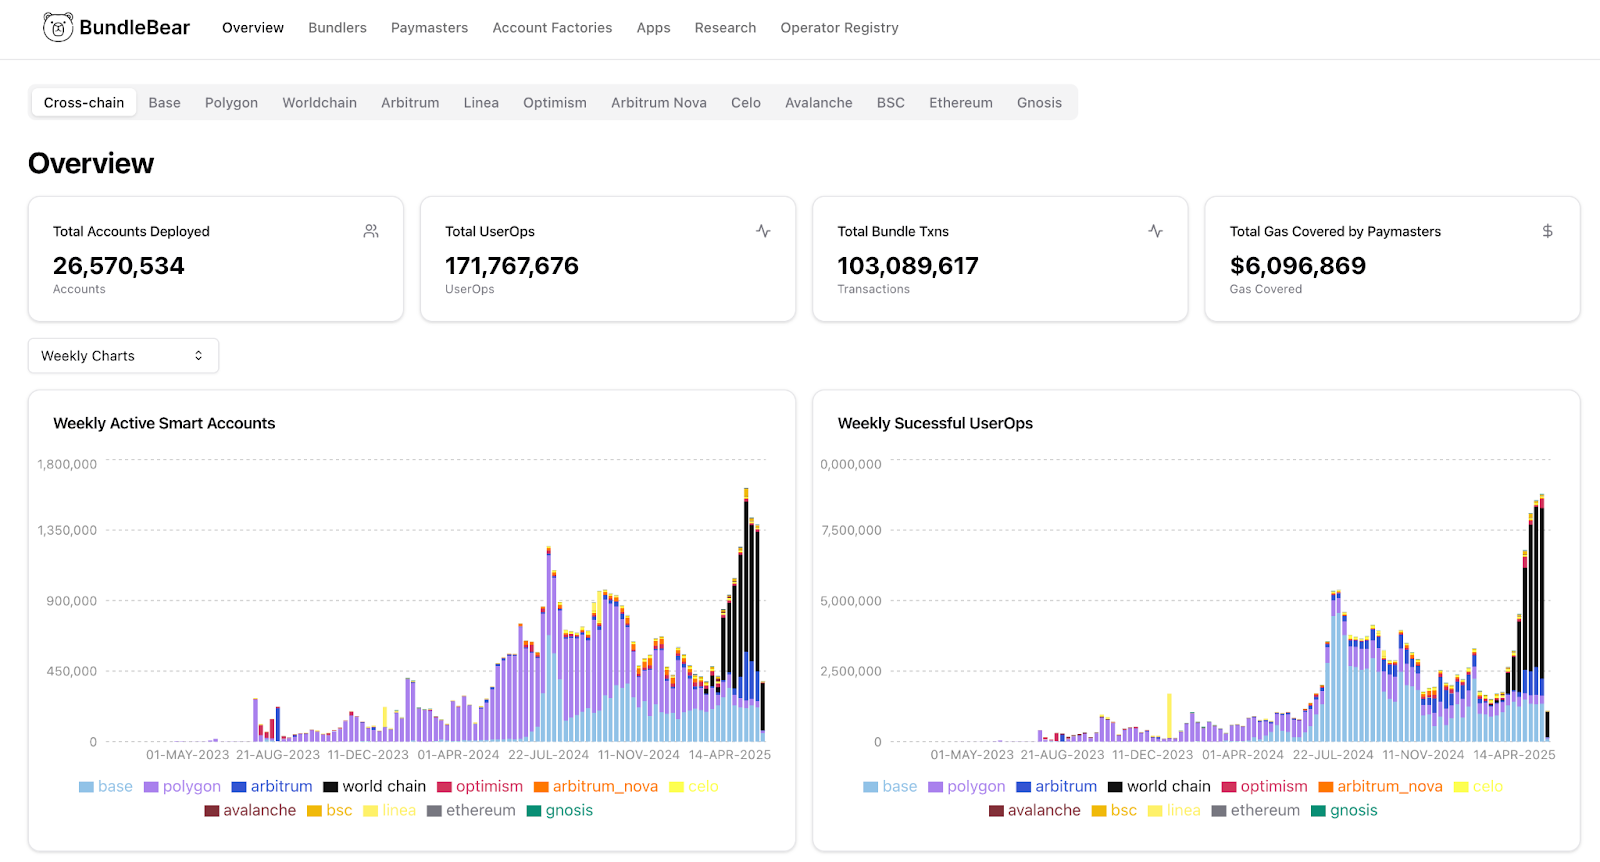
Task: Toggle optimism in Active Smart Accounts legend
Action: pyautogui.click(x=480, y=787)
